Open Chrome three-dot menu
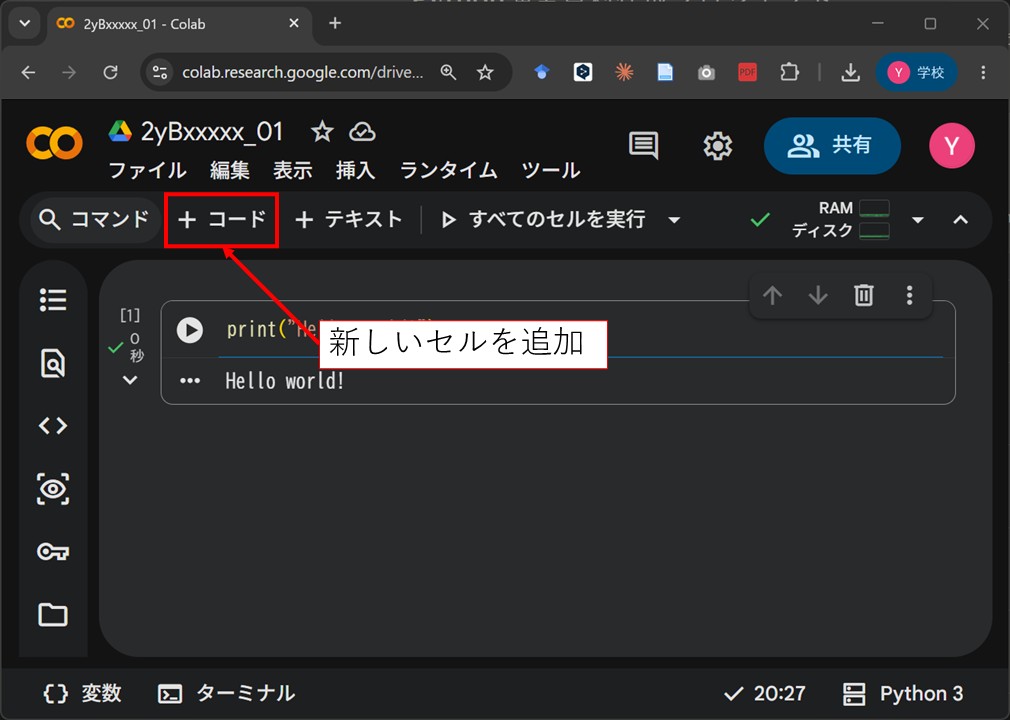This screenshot has width=1010, height=720. (x=983, y=72)
